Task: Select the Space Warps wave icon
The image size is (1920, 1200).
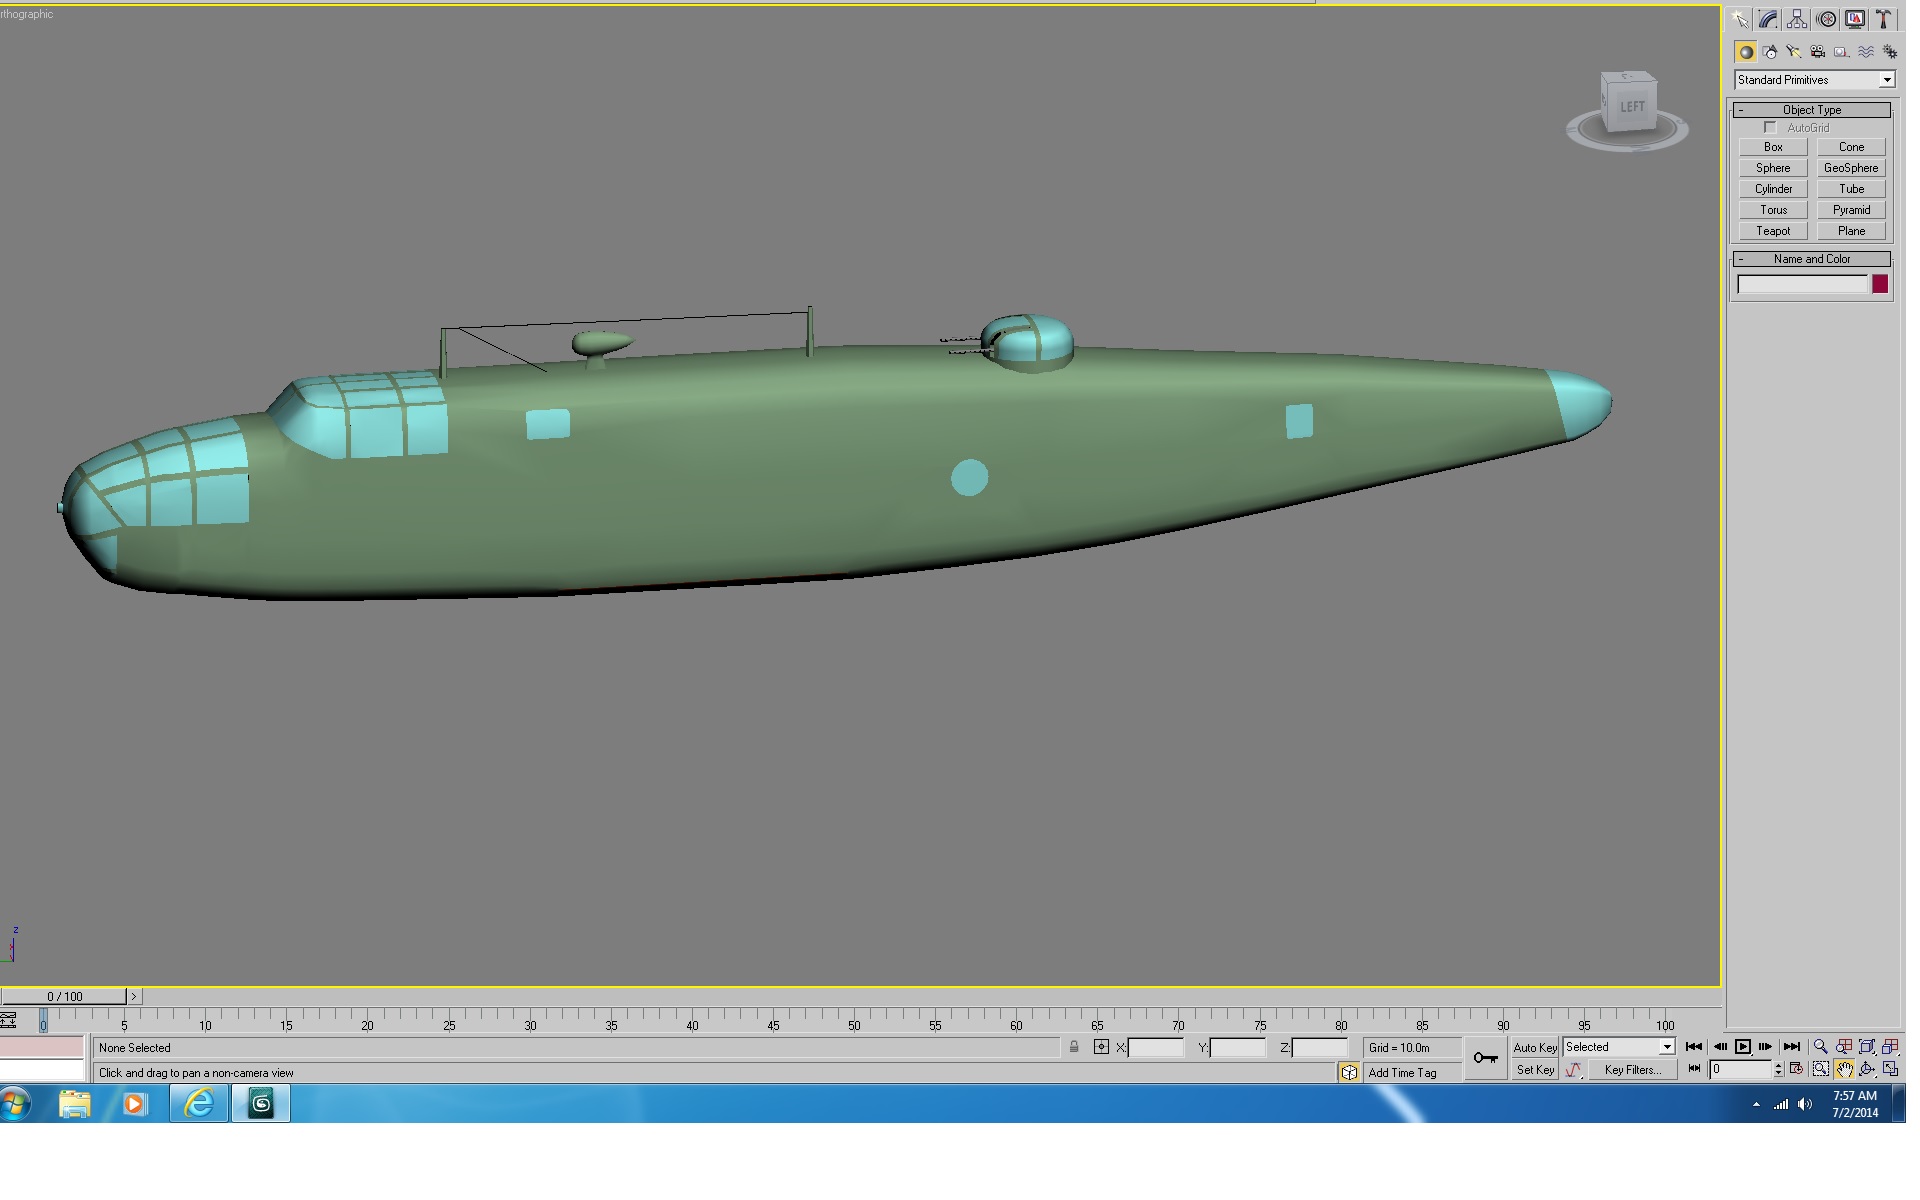Action: click(1866, 52)
